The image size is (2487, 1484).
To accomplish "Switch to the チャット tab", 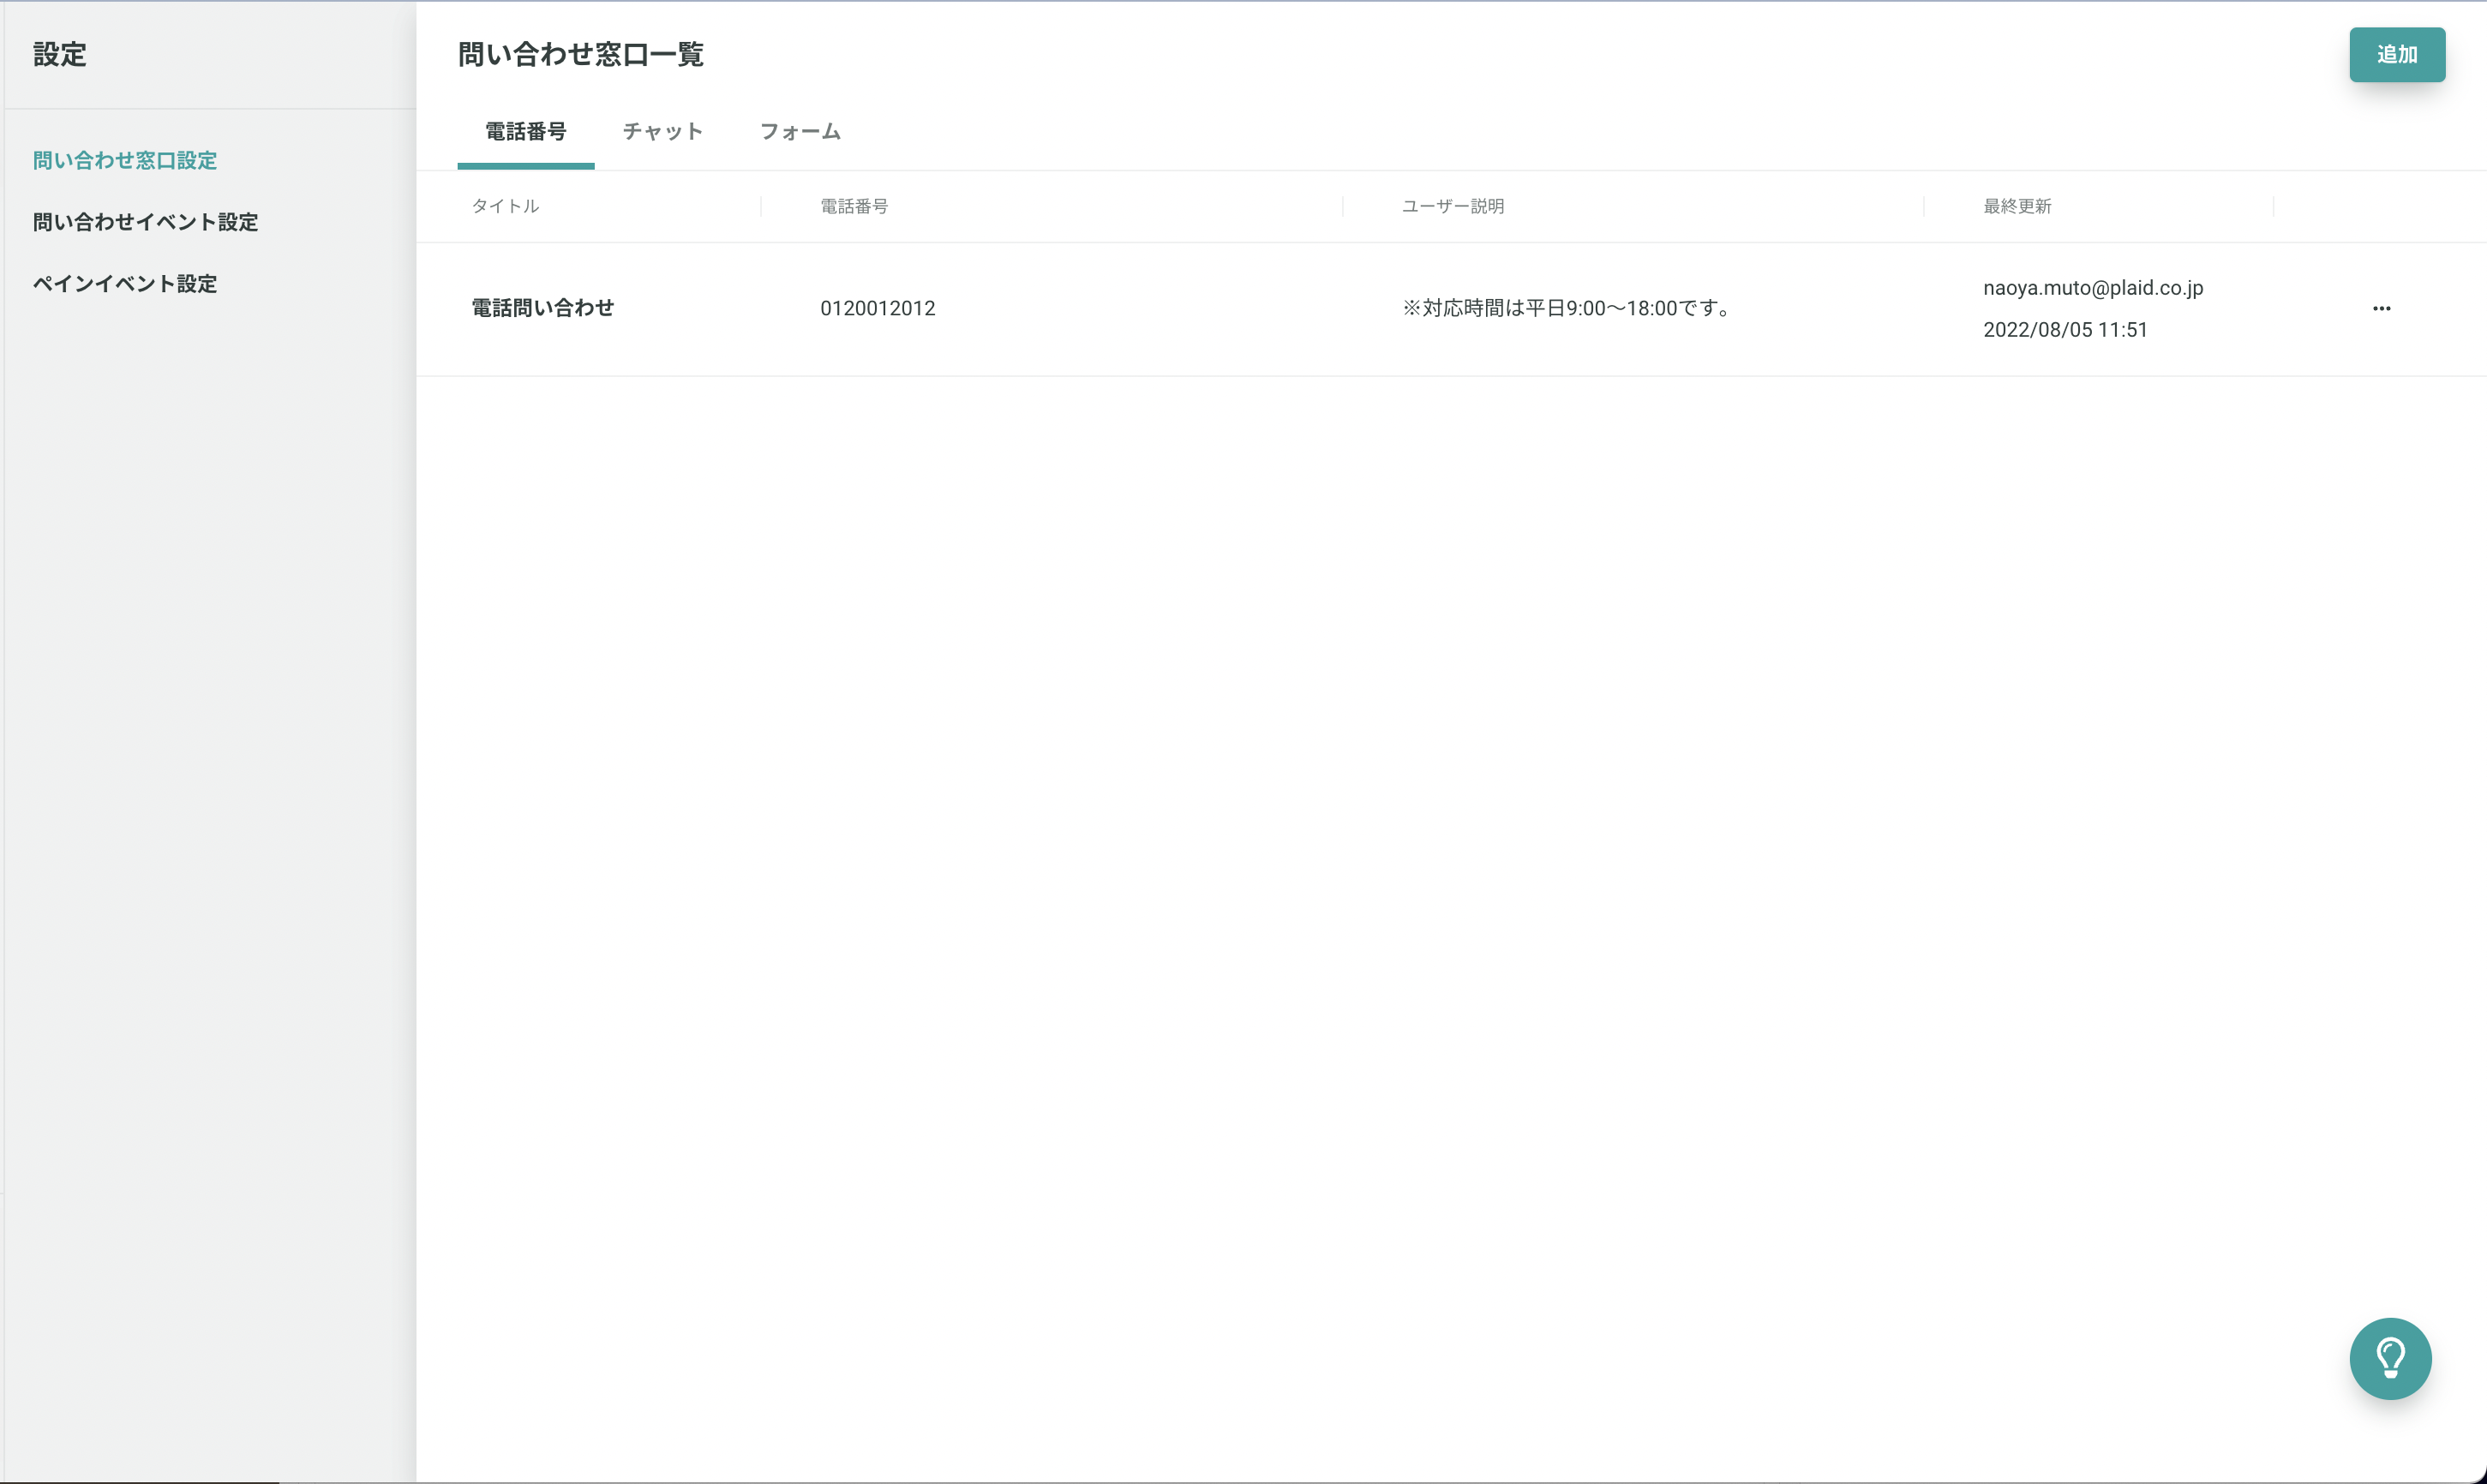I will click(x=662, y=131).
